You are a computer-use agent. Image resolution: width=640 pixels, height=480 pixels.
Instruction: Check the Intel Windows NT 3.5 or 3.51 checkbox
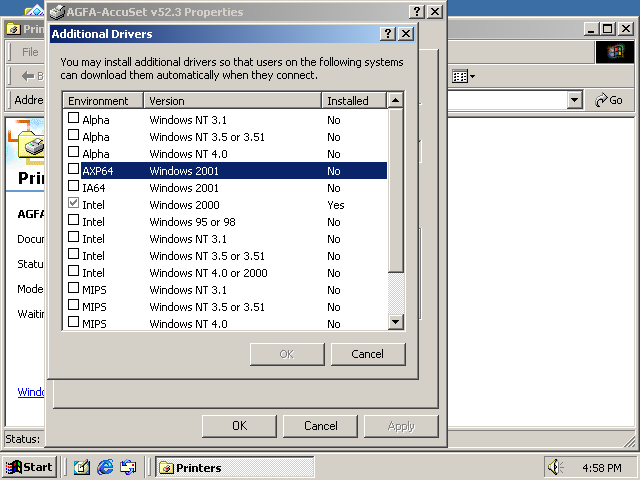[73, 254]
